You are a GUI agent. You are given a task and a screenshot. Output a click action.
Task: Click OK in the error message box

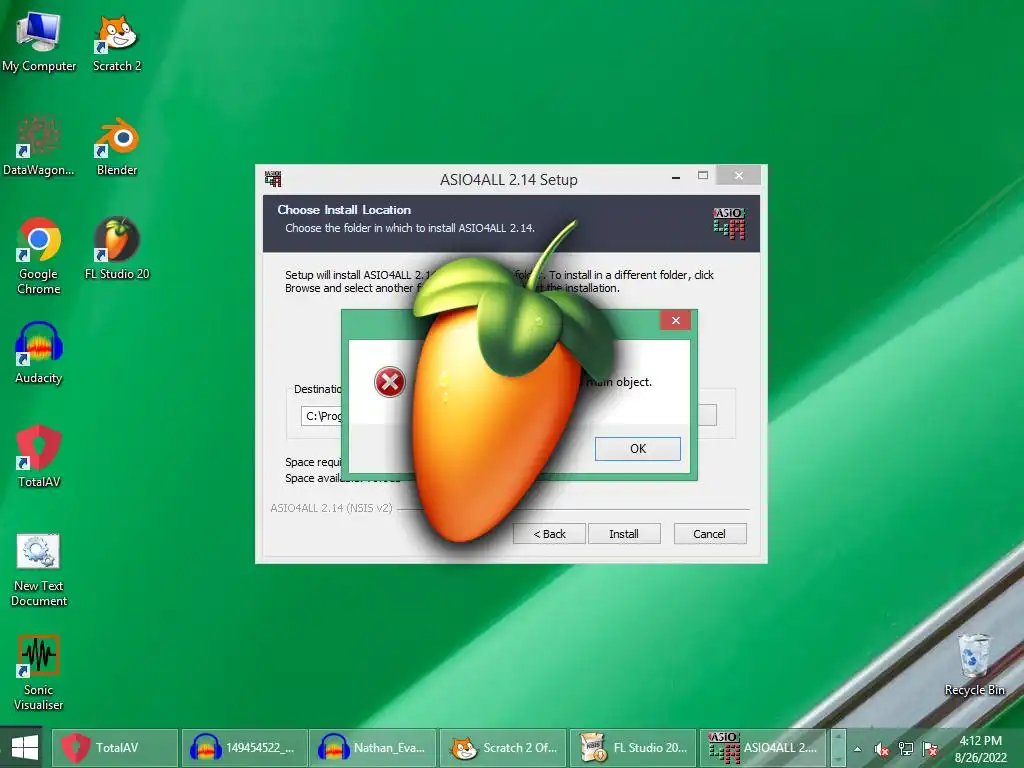tap(637, 449)
